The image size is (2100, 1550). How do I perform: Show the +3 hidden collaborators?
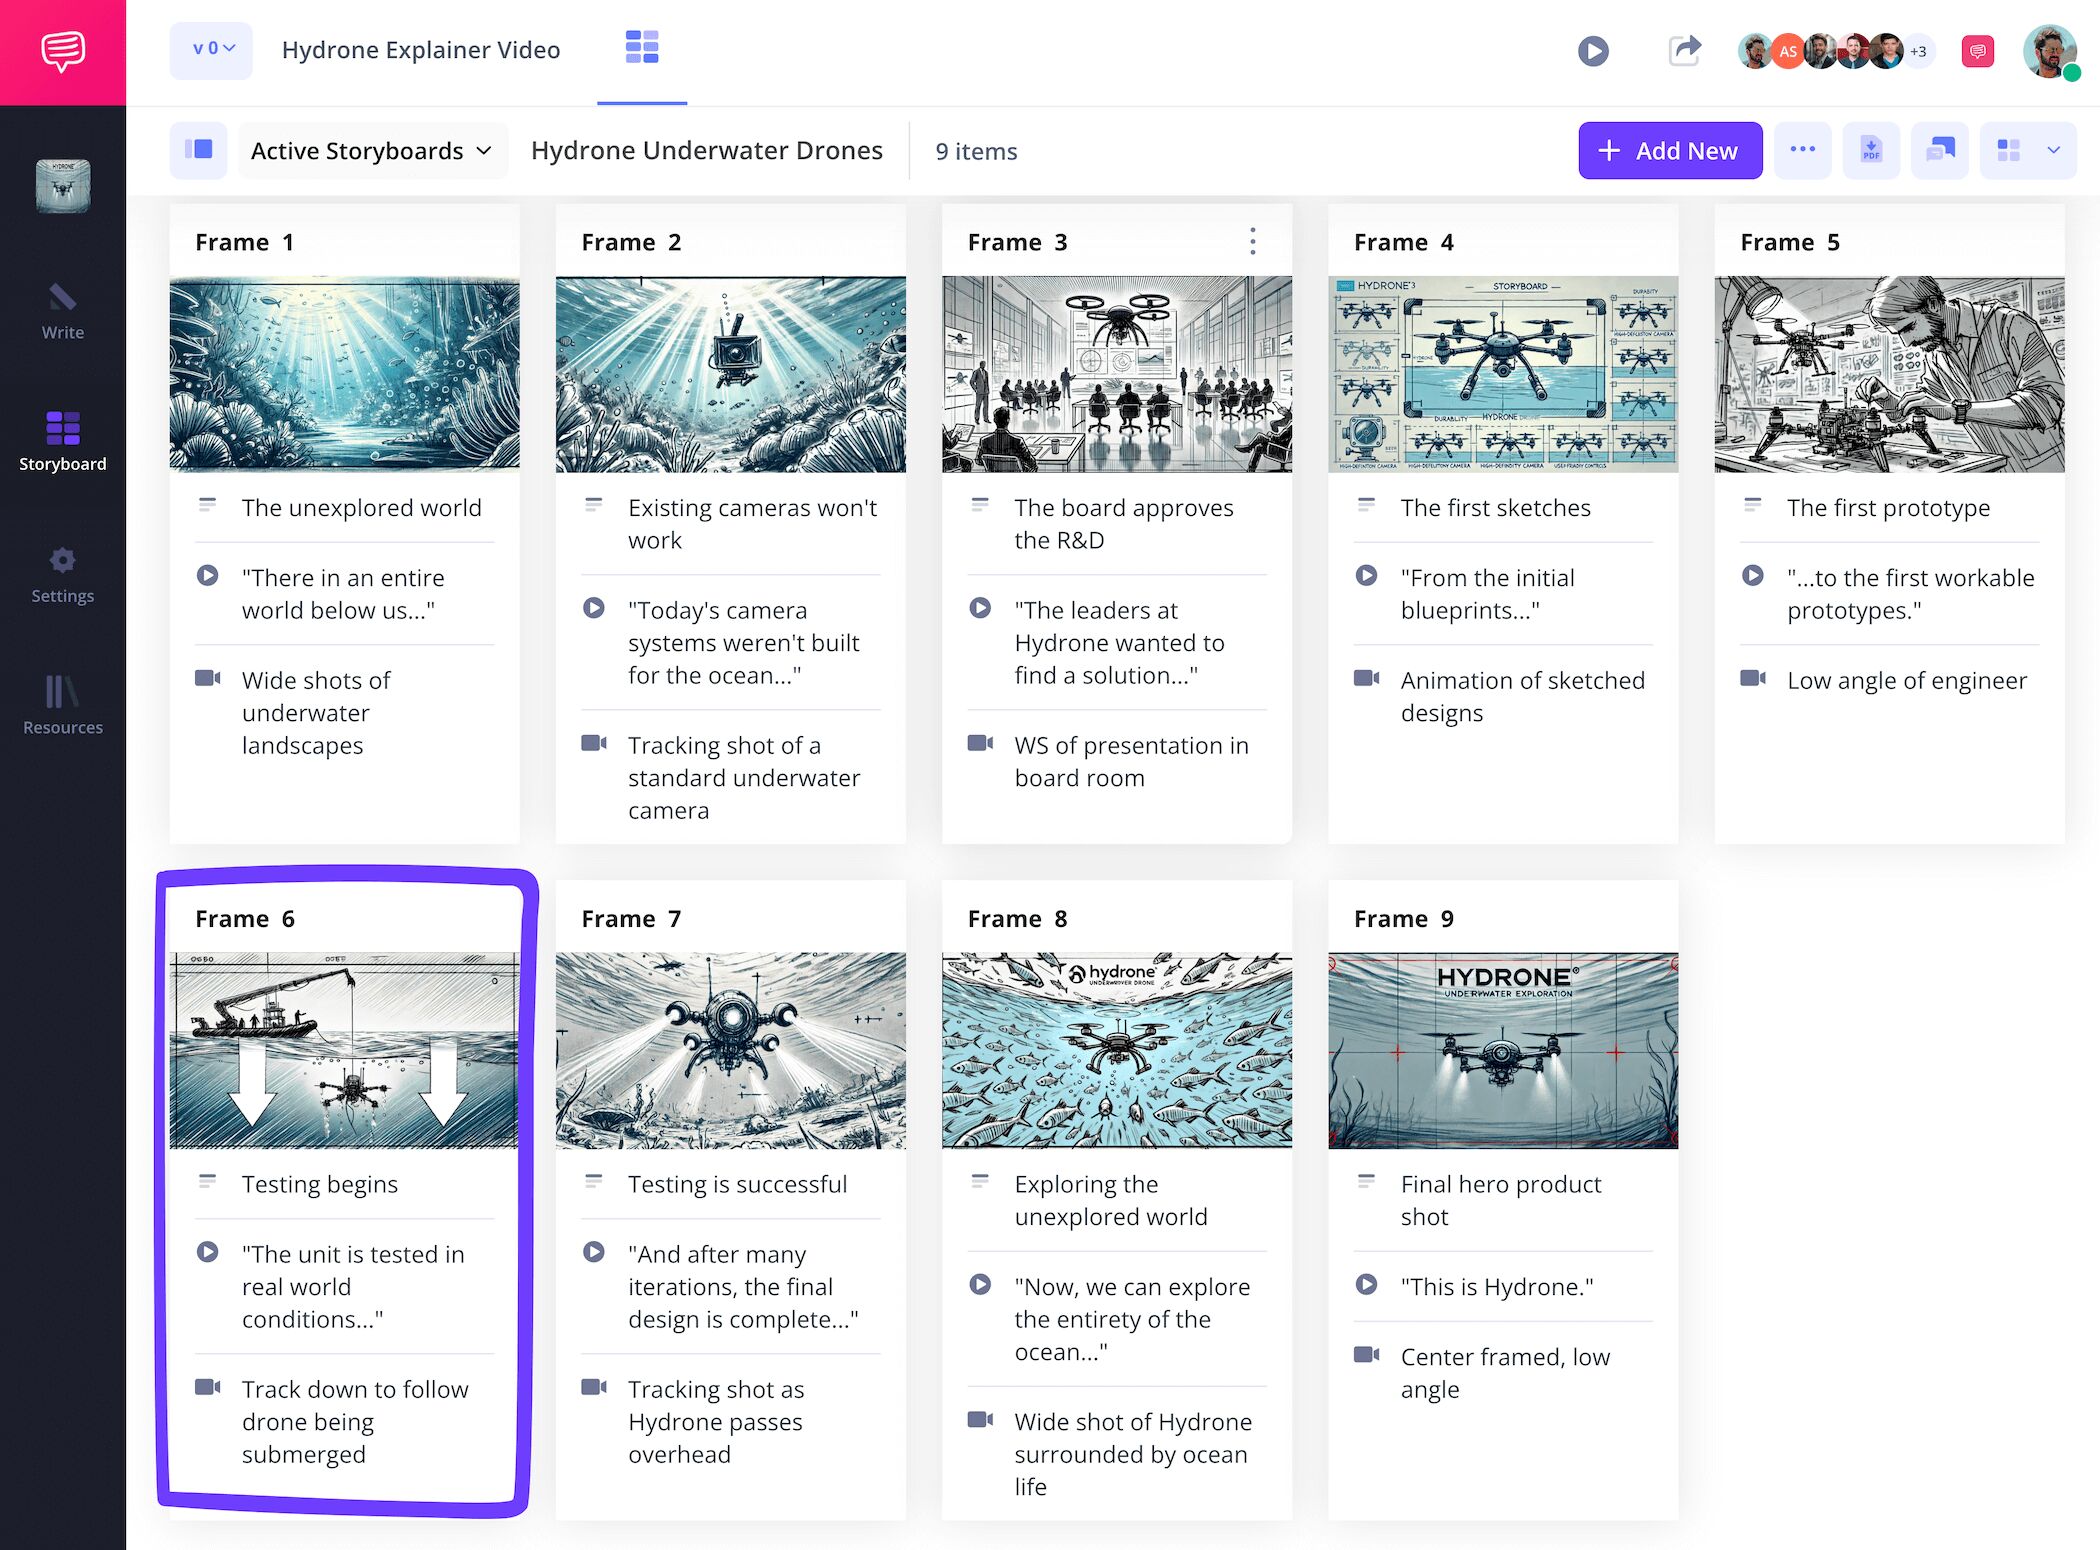click(x=1919, y=51)
